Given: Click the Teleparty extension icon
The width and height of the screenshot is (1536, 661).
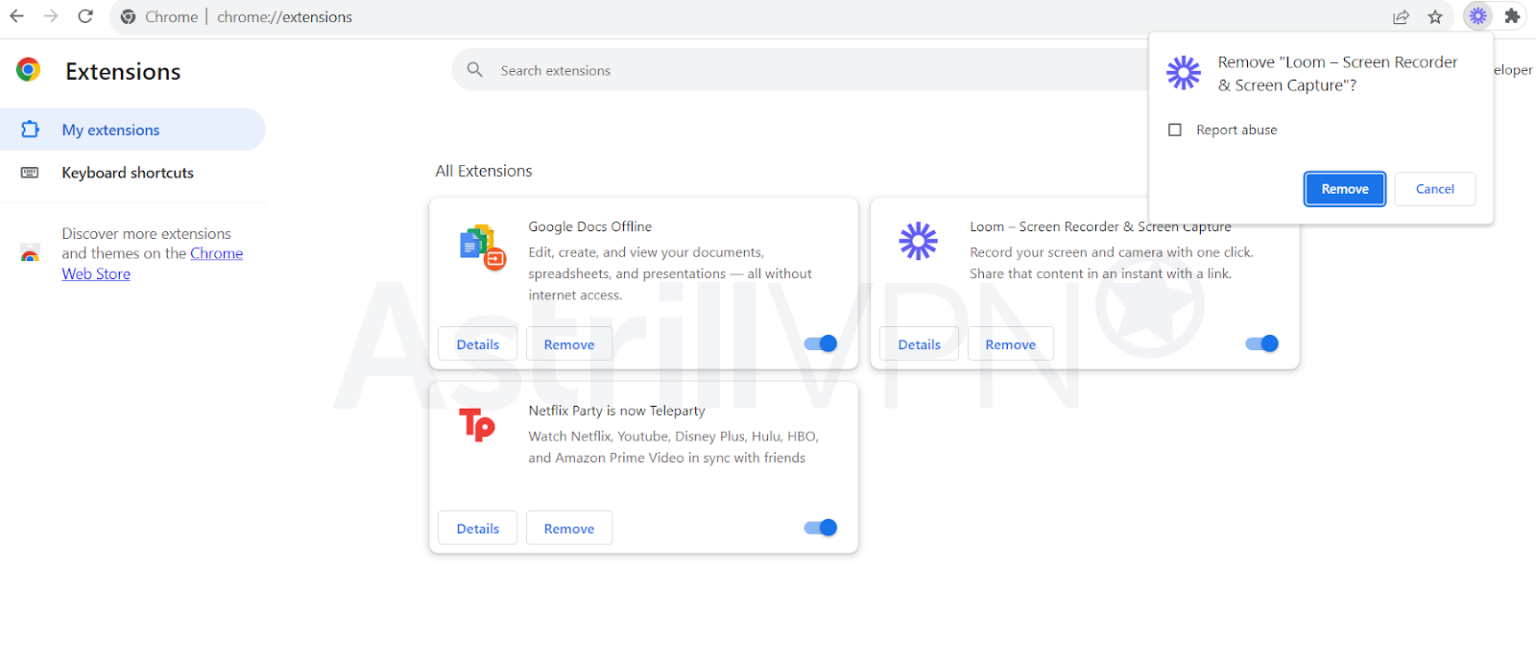Looking at the screenshot, I should pyautogui.click(x=478, y=425).
